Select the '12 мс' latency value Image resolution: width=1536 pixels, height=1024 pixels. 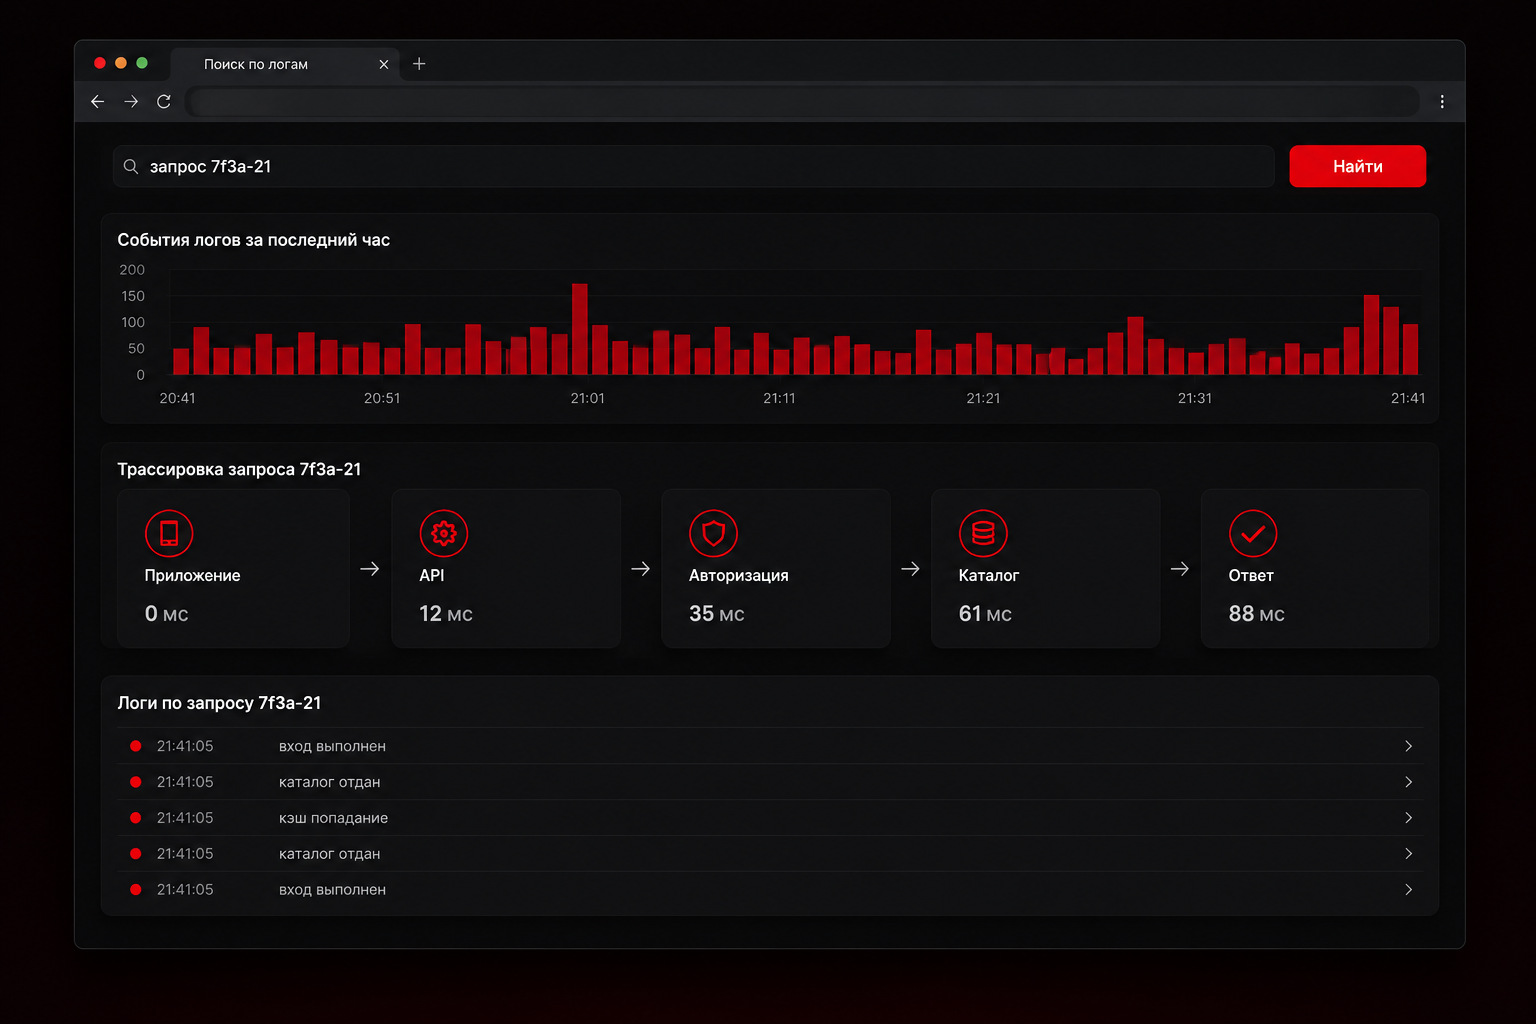[x=446, y=614]
